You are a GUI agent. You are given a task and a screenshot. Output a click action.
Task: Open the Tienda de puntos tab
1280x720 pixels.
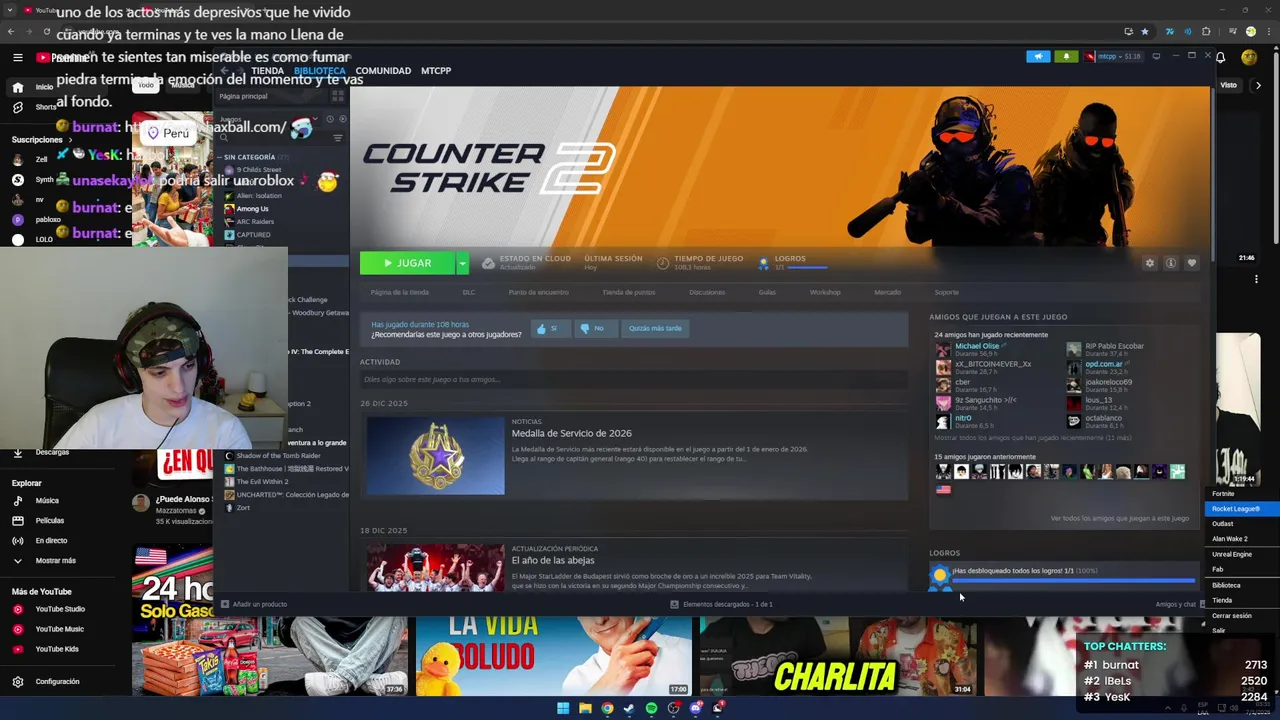click(628, 292)
